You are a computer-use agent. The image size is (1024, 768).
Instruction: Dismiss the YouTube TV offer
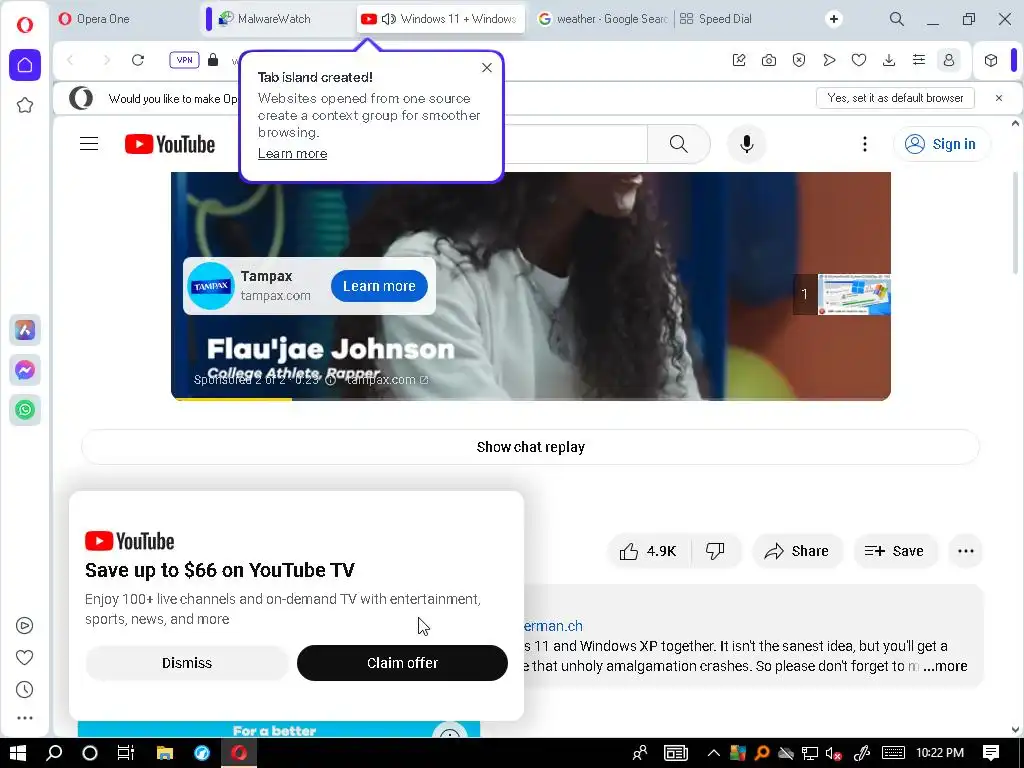187,663
